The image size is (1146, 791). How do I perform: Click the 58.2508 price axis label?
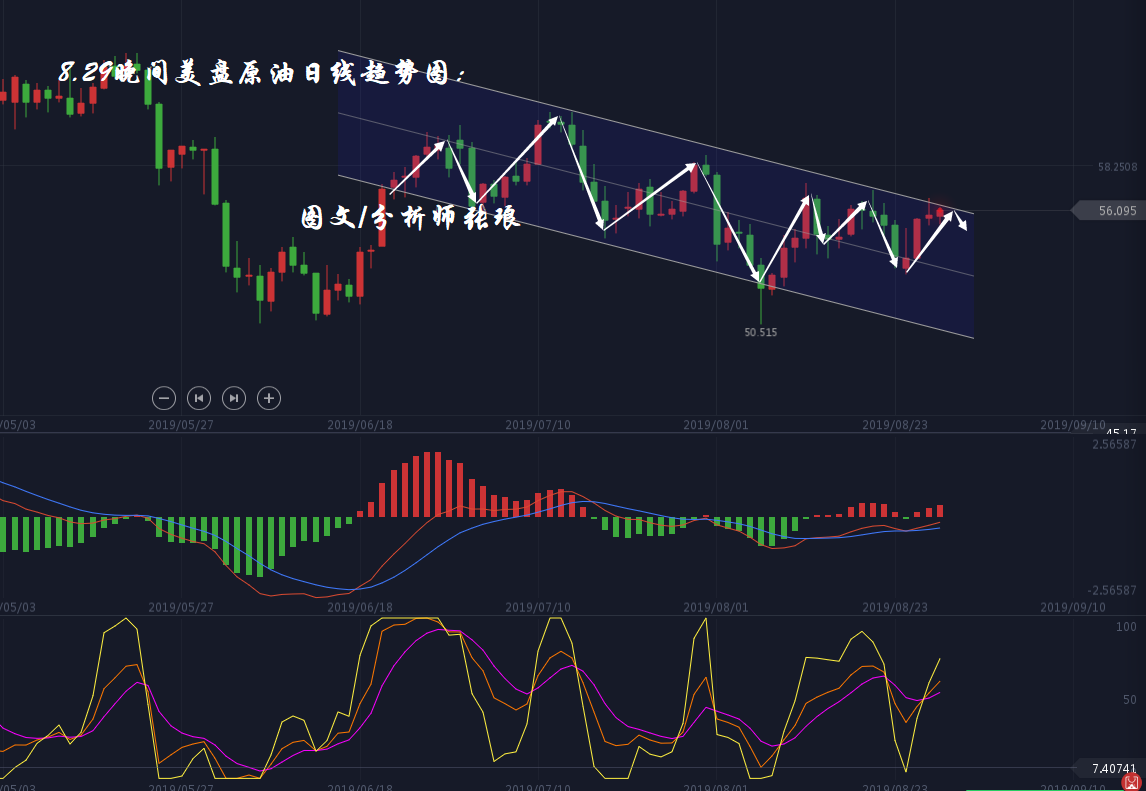1117,167
